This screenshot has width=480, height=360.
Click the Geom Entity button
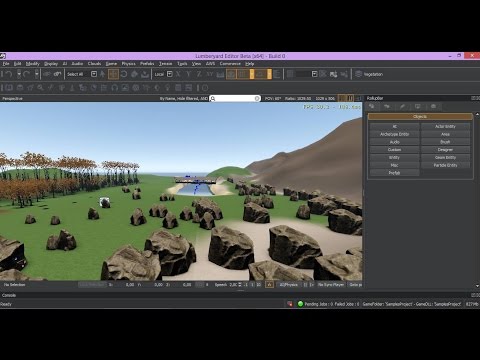[x=445, y=157]
